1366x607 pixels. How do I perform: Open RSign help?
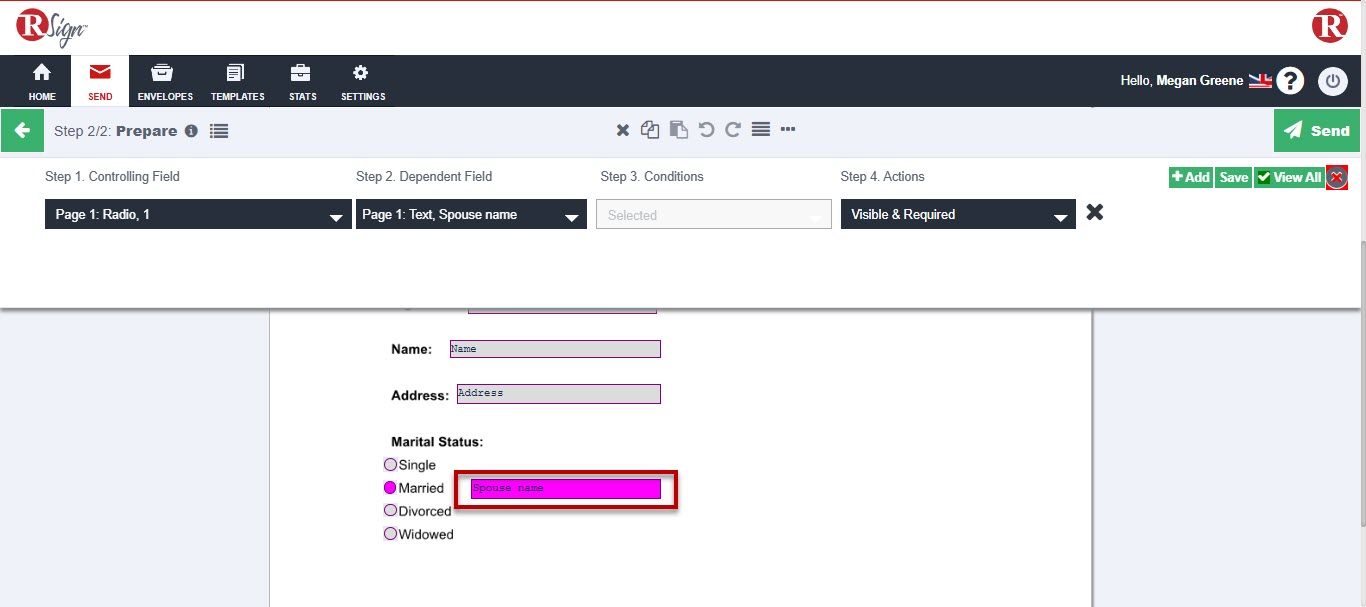1290,80
